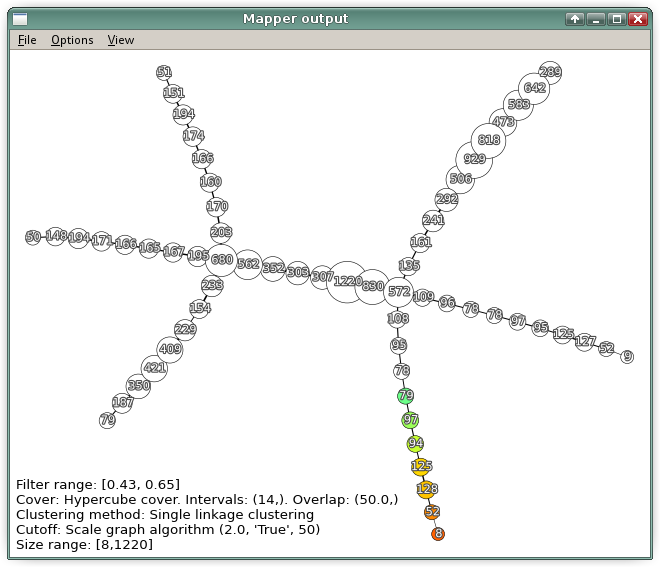Select the orange node labeled 128

[x=427, y=489]
